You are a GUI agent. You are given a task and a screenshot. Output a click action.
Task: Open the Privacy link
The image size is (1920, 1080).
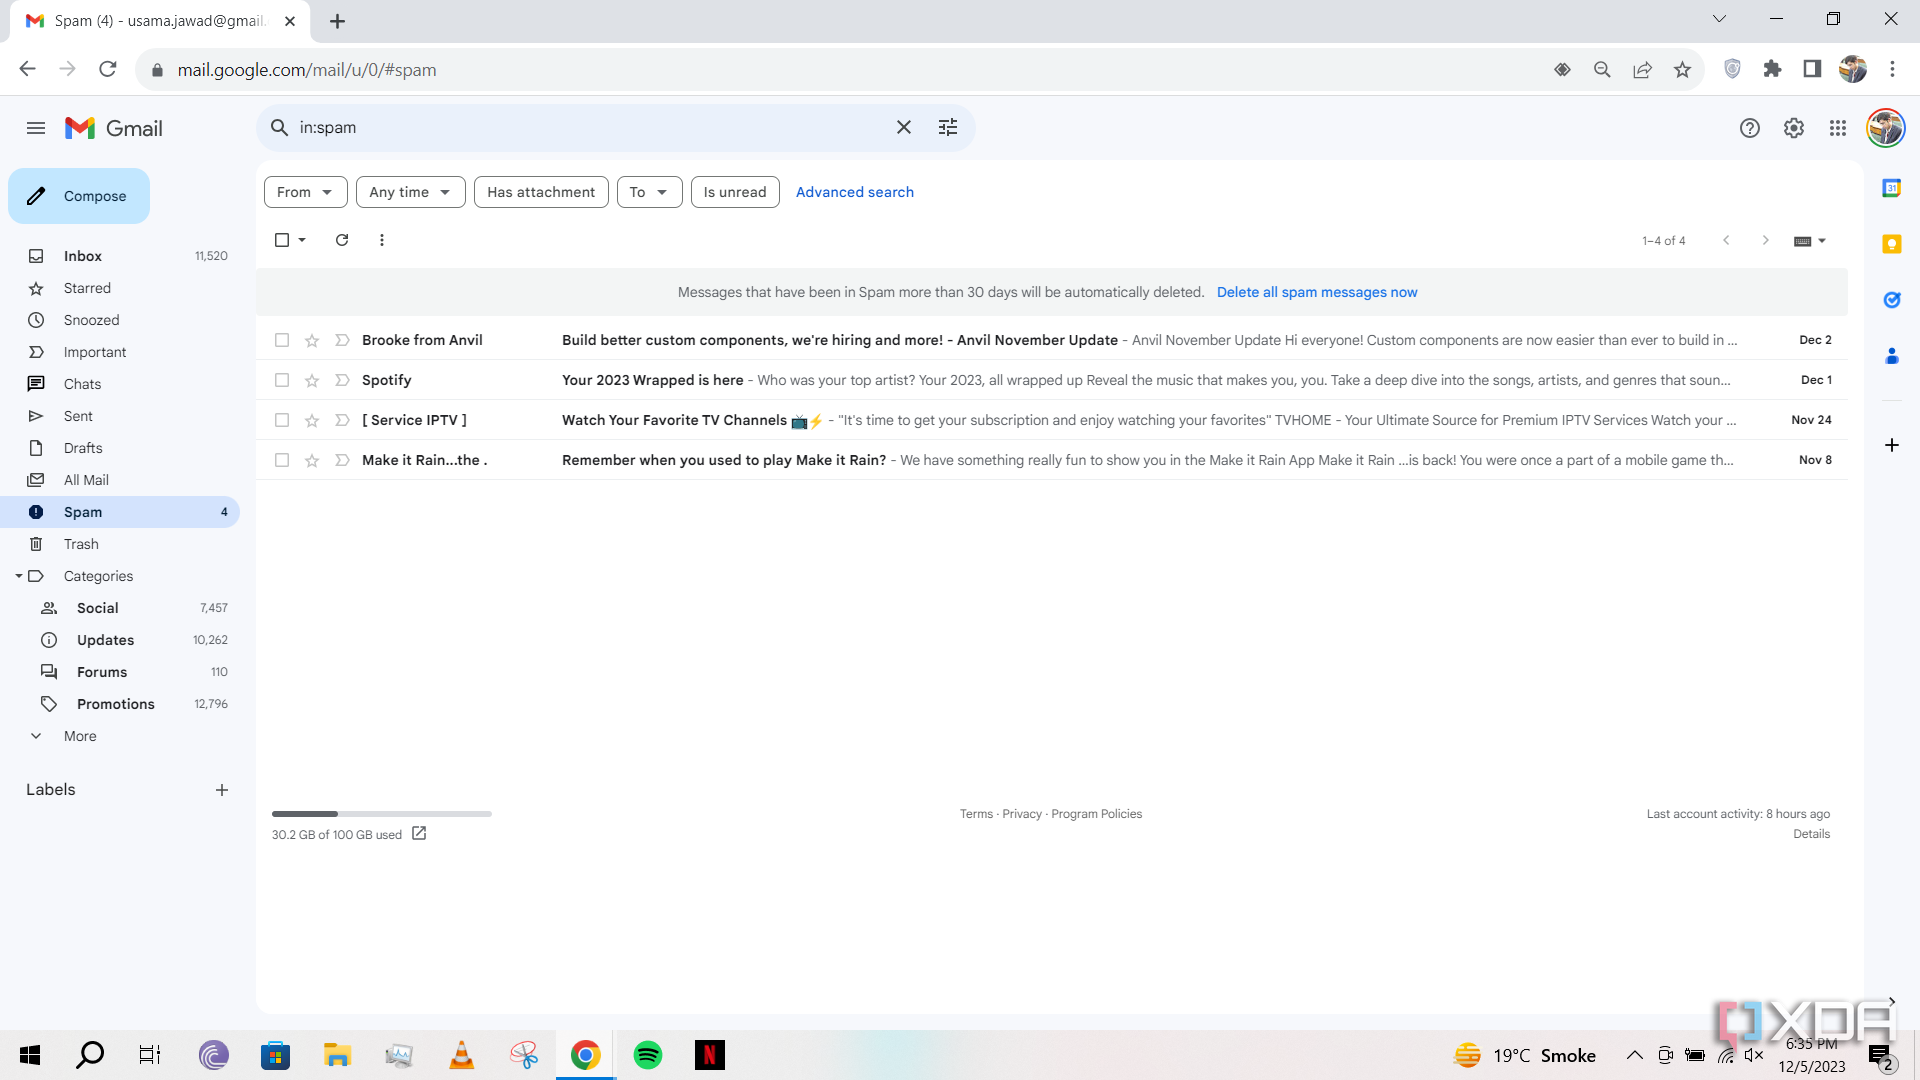click(x=1022, y=814)
